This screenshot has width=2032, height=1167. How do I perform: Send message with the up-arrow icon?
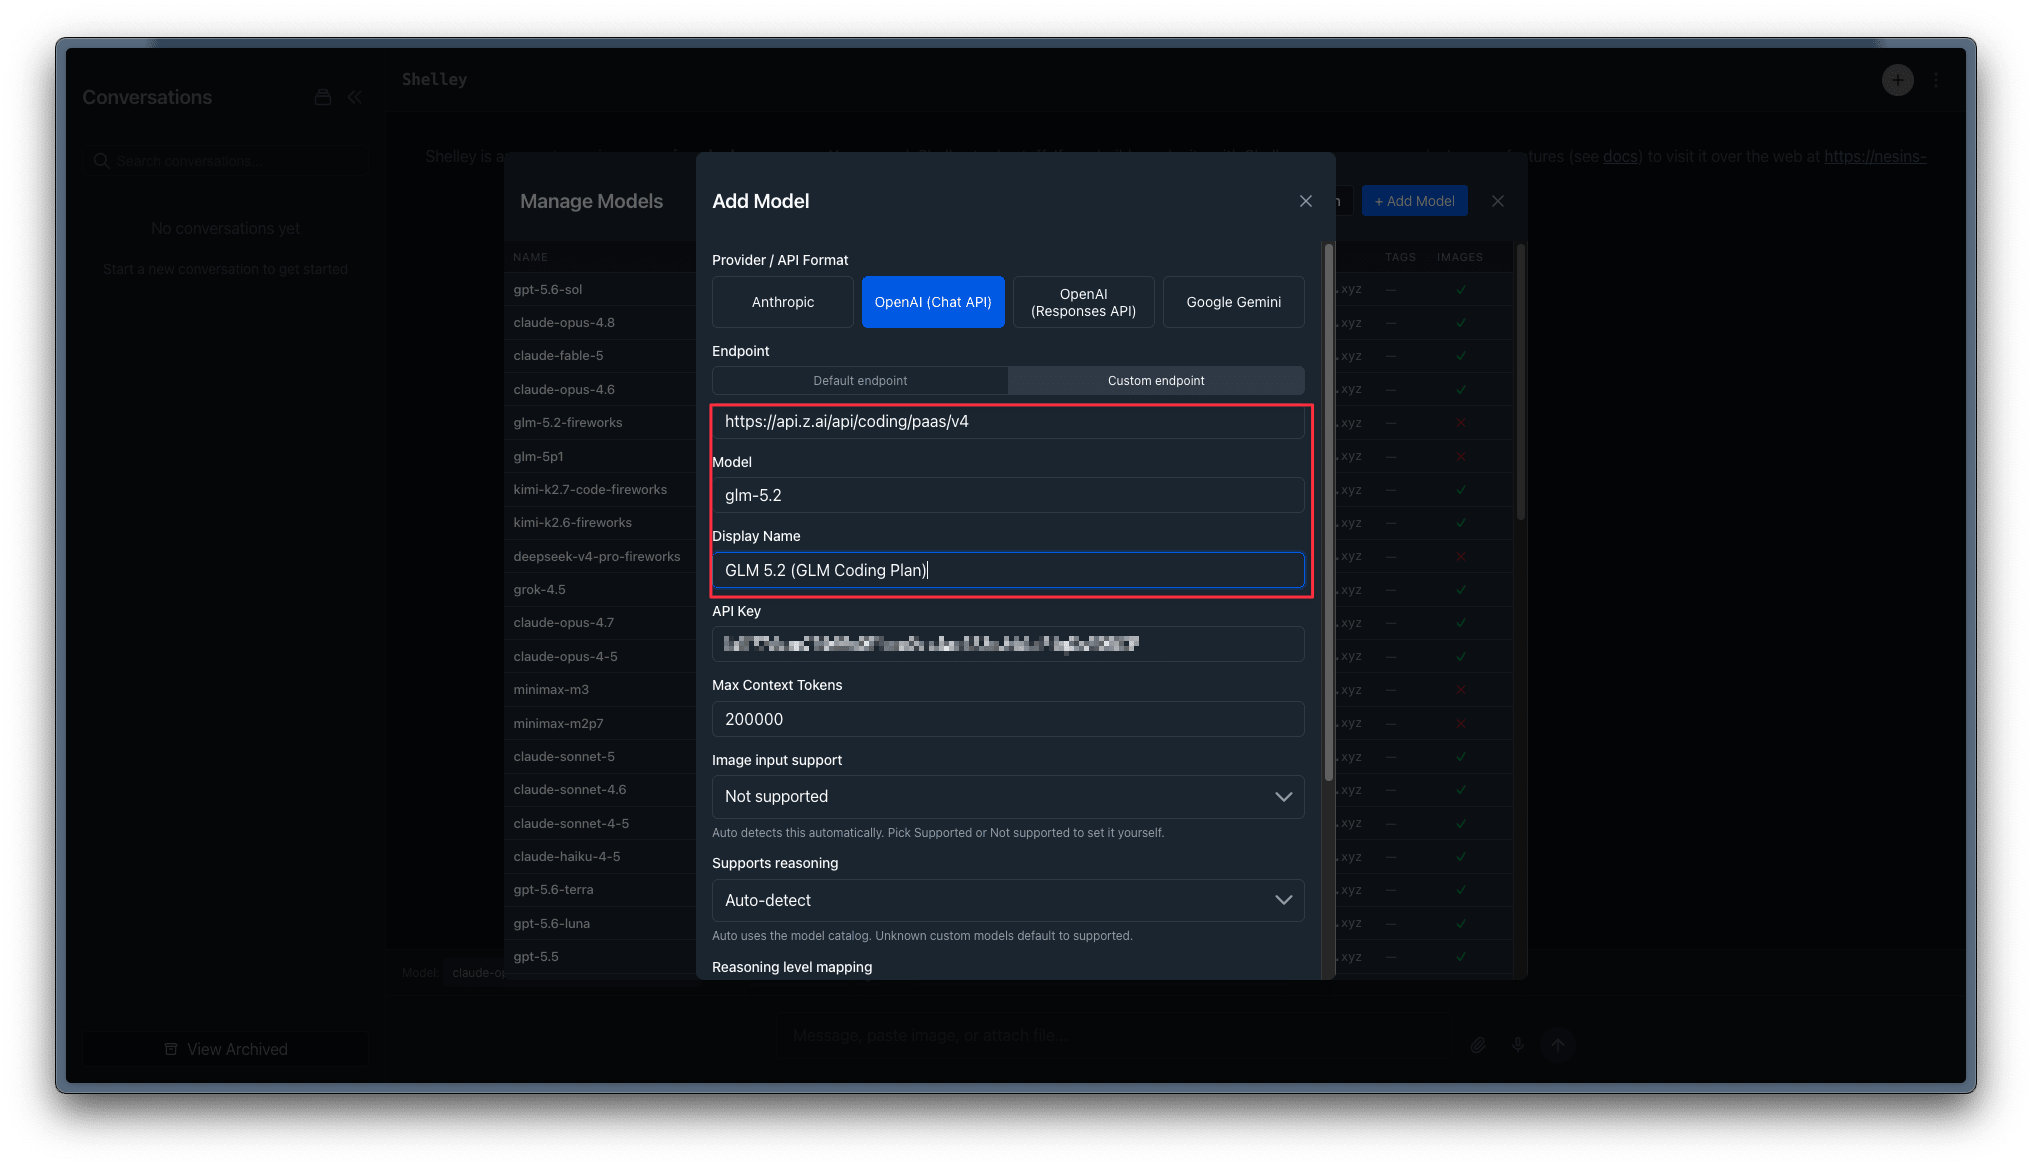click(1558, 1045)
